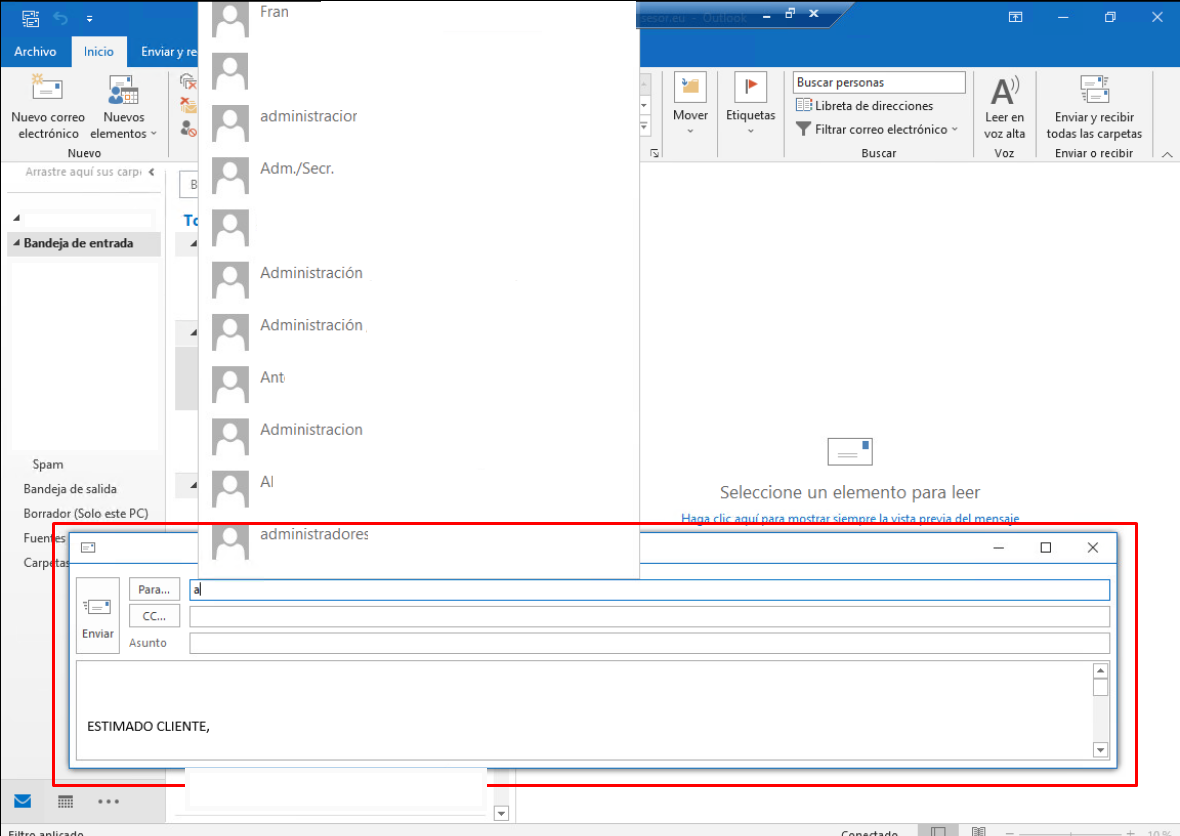Image resolution: width=1180 pixels, height=836 pixels.
Task: Open the Etiquetas flag menu
Action: pos(750,105)
